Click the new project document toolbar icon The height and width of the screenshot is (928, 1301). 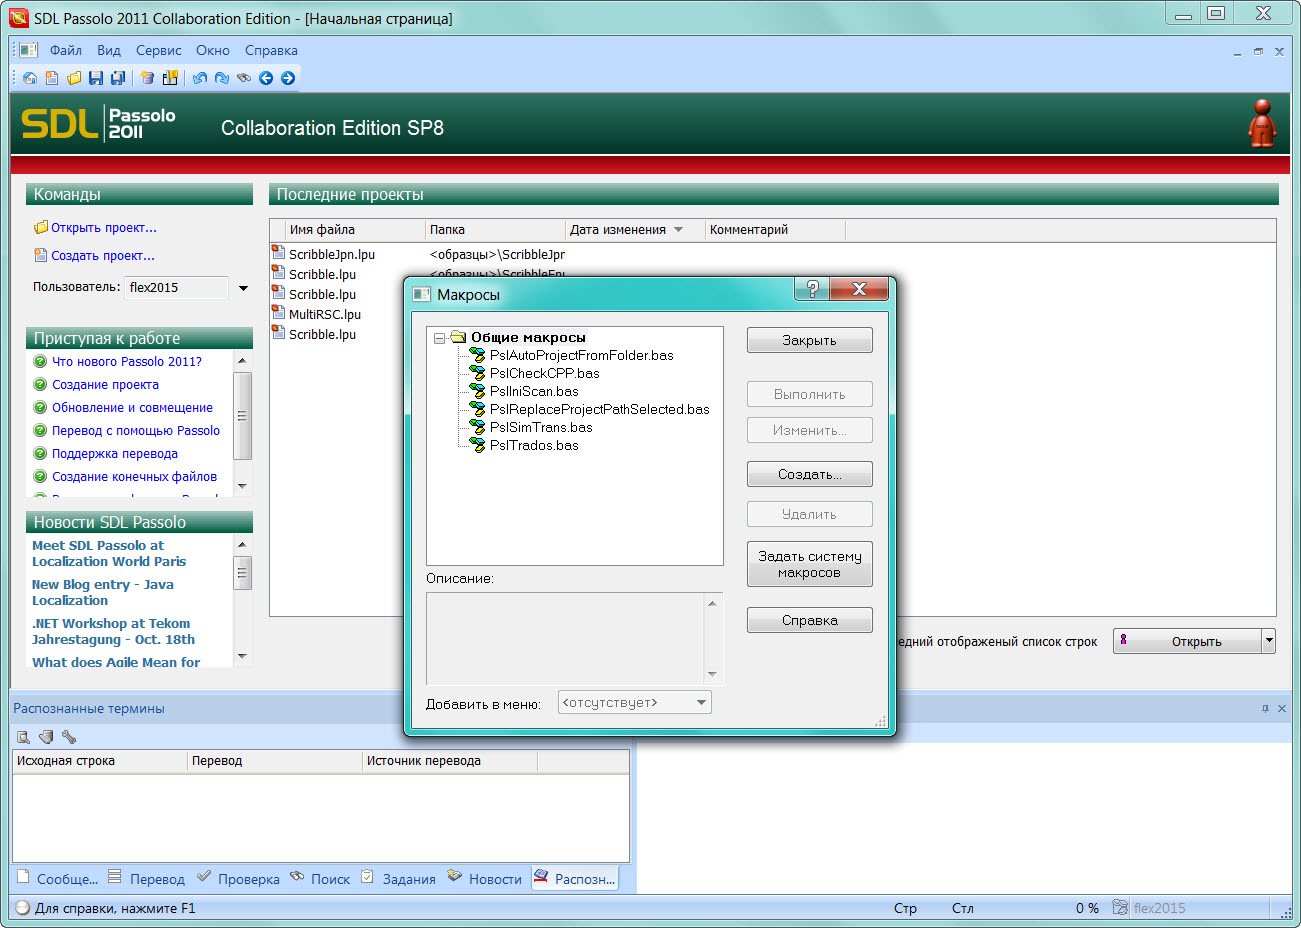(x=52, y=78)
